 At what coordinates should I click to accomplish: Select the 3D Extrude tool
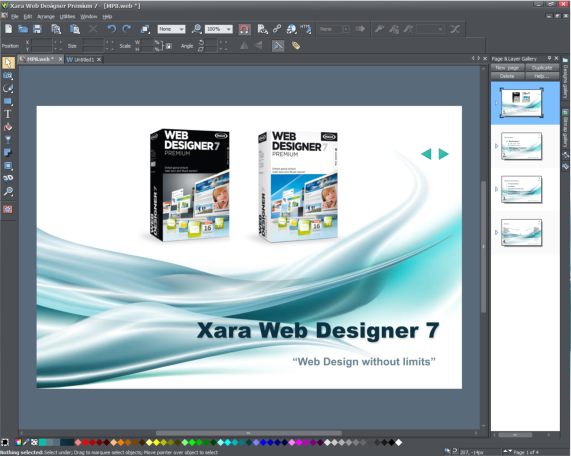pyautogui.click(x=8, y=178)
